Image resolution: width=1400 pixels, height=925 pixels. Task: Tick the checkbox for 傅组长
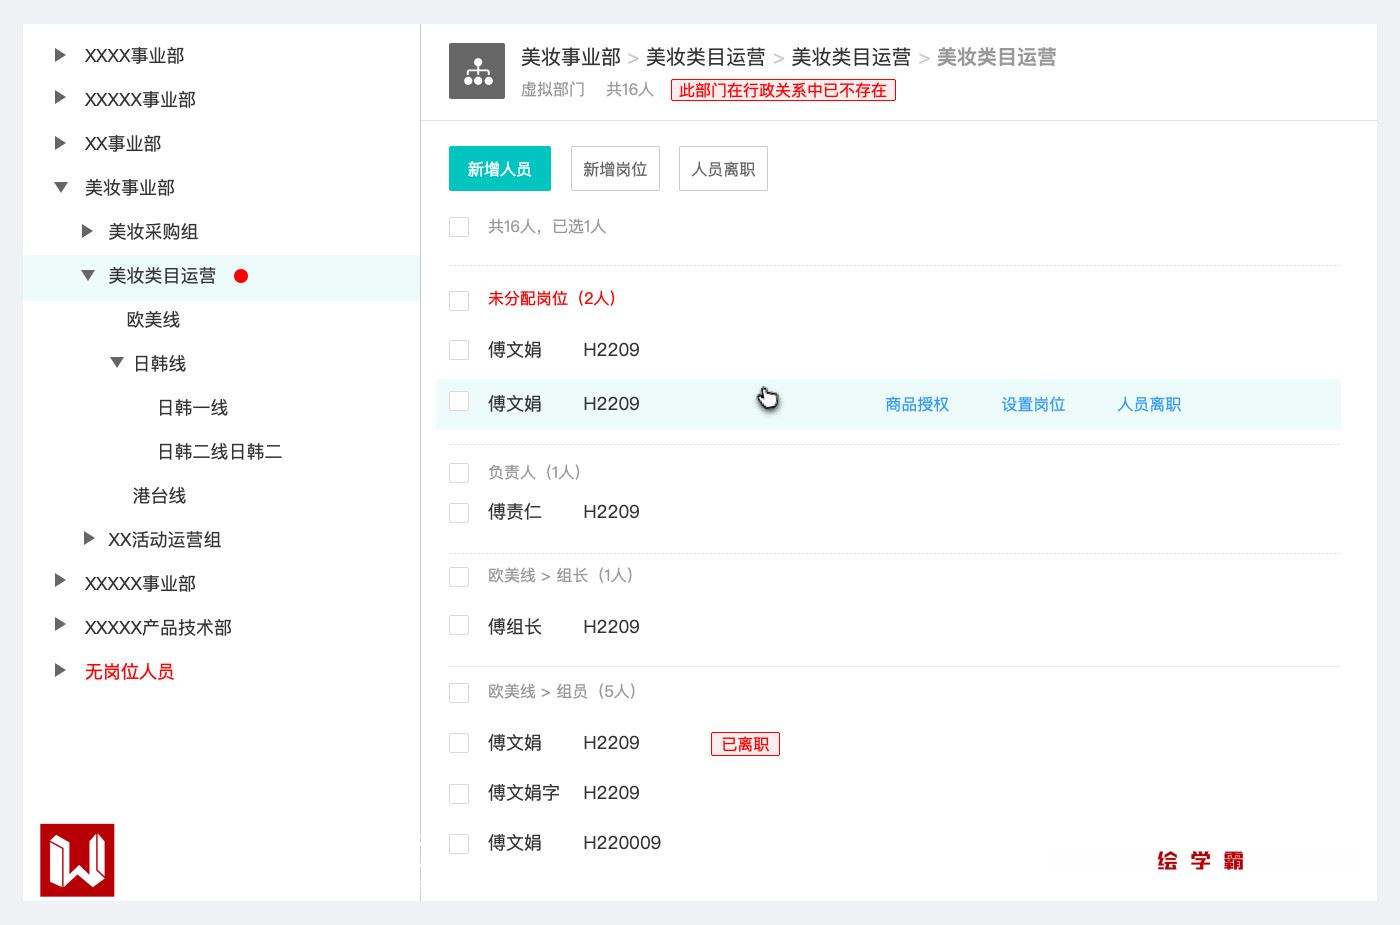click(x=459, y=626)
